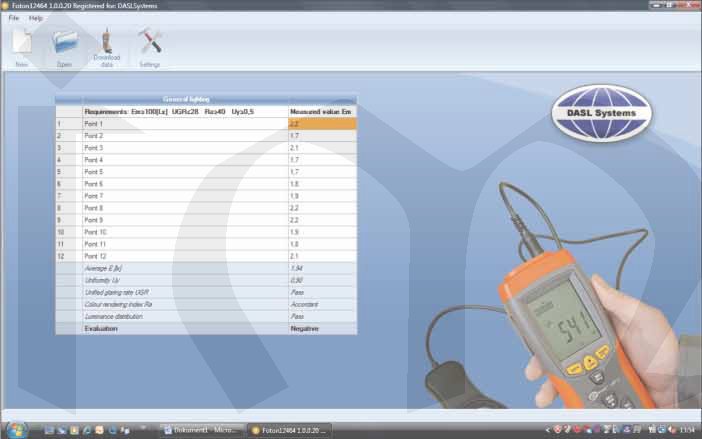Open the Settings tools icon
This screenshot has height=439, width=702.
(150, 45)
